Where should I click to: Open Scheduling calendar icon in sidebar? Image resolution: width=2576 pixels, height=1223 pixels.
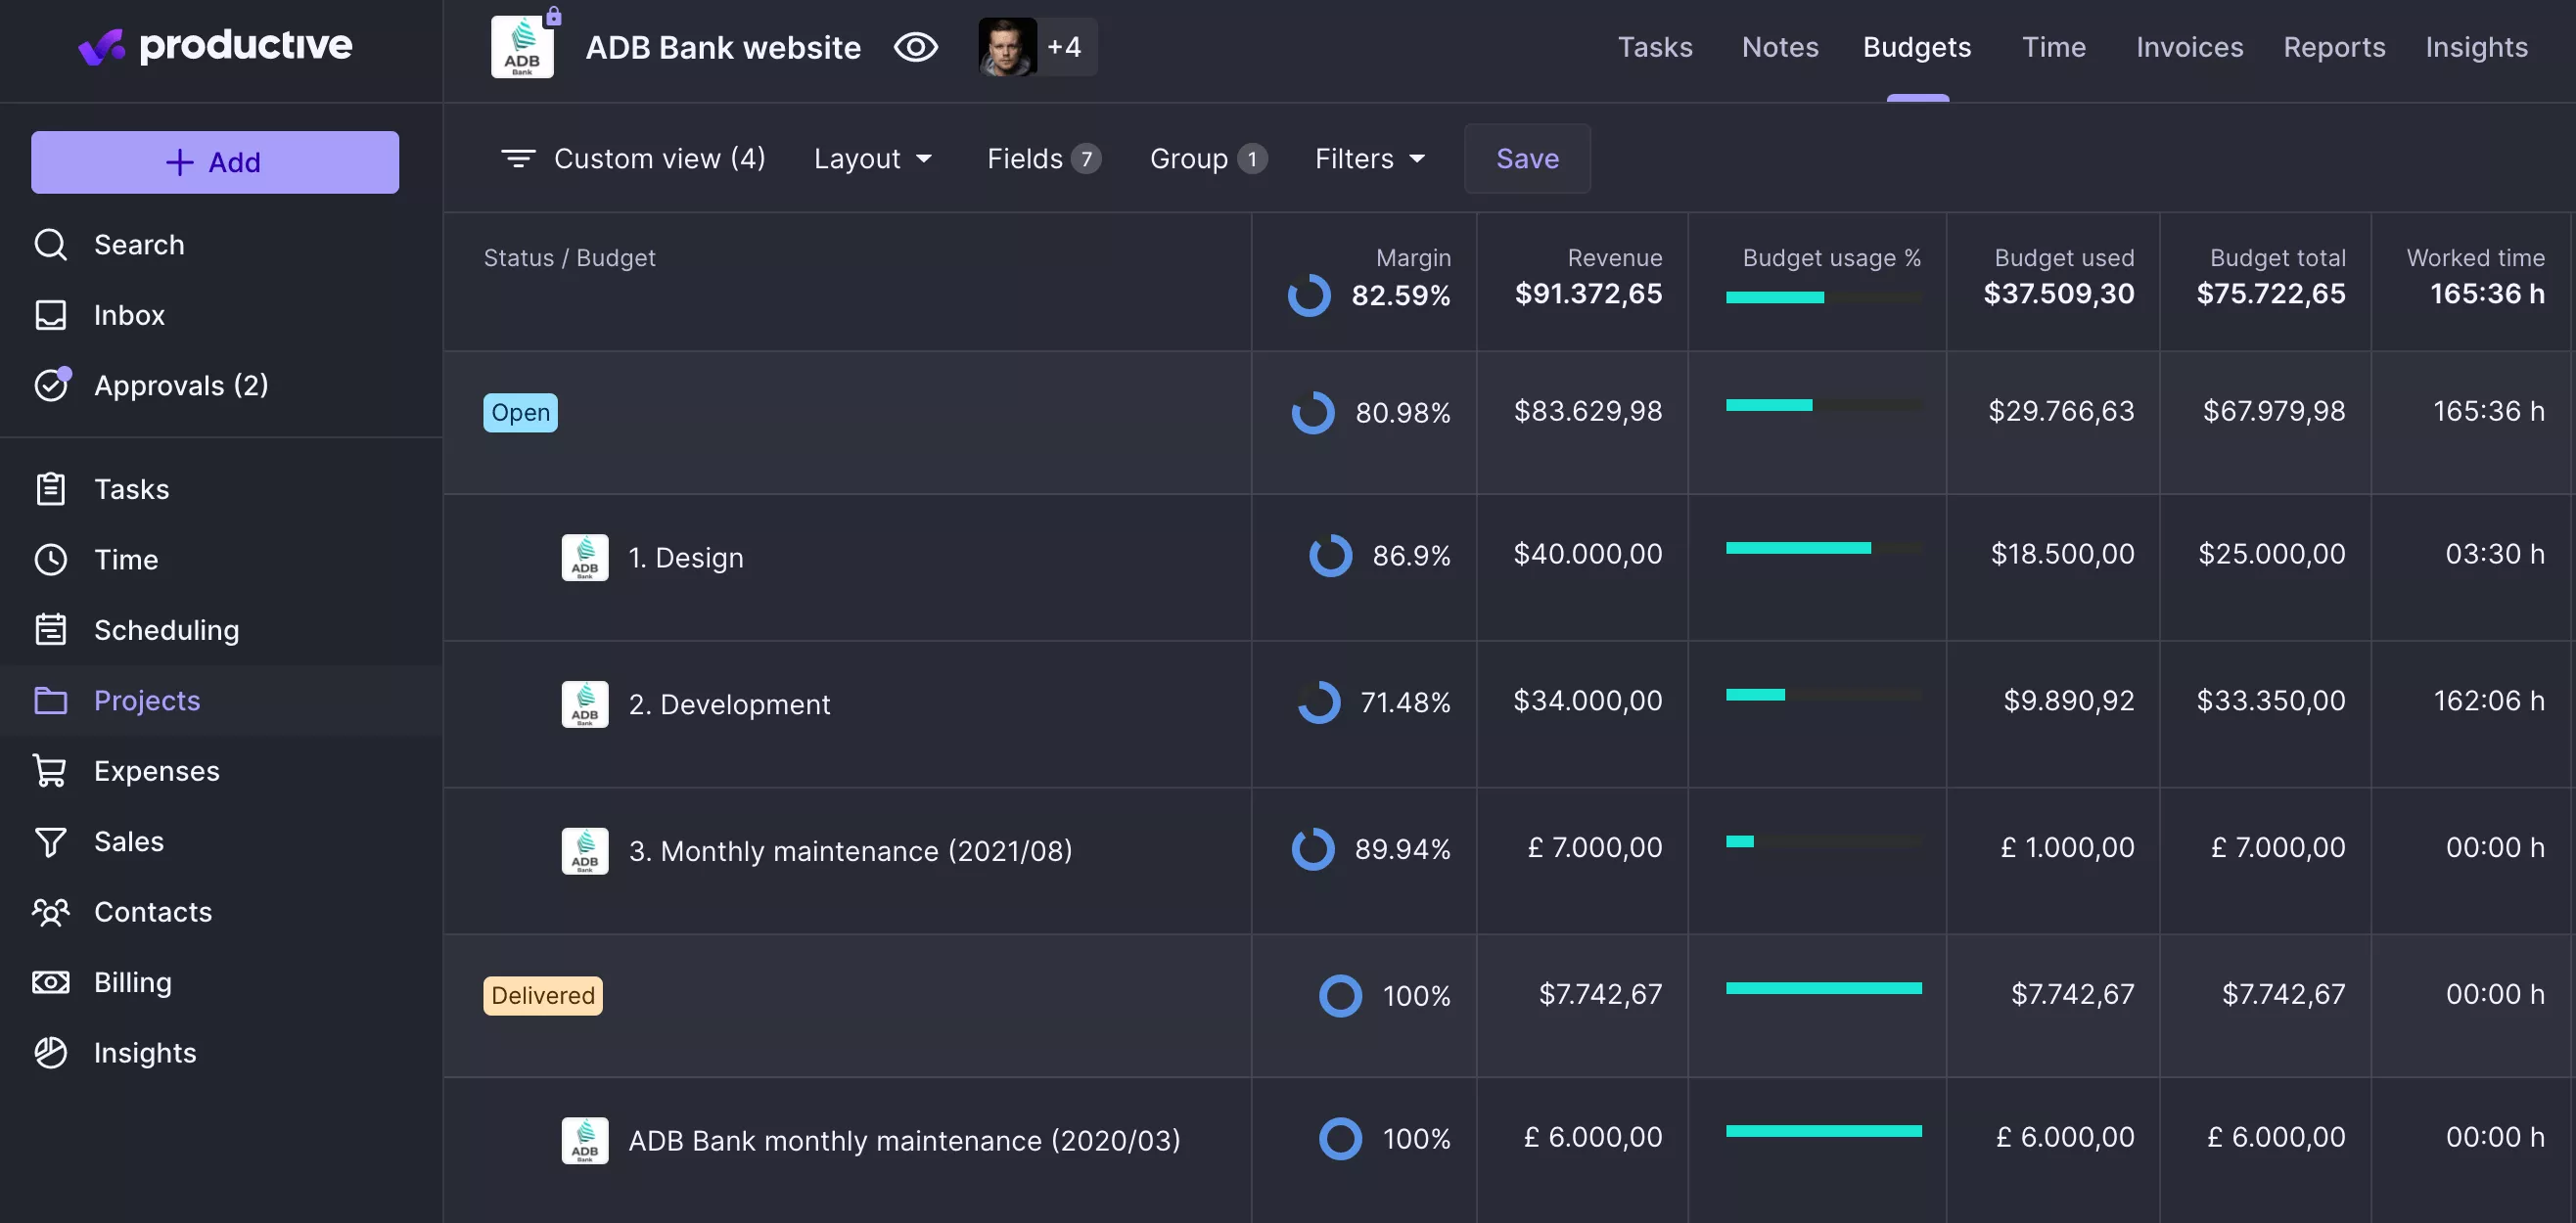coord(50,630)
